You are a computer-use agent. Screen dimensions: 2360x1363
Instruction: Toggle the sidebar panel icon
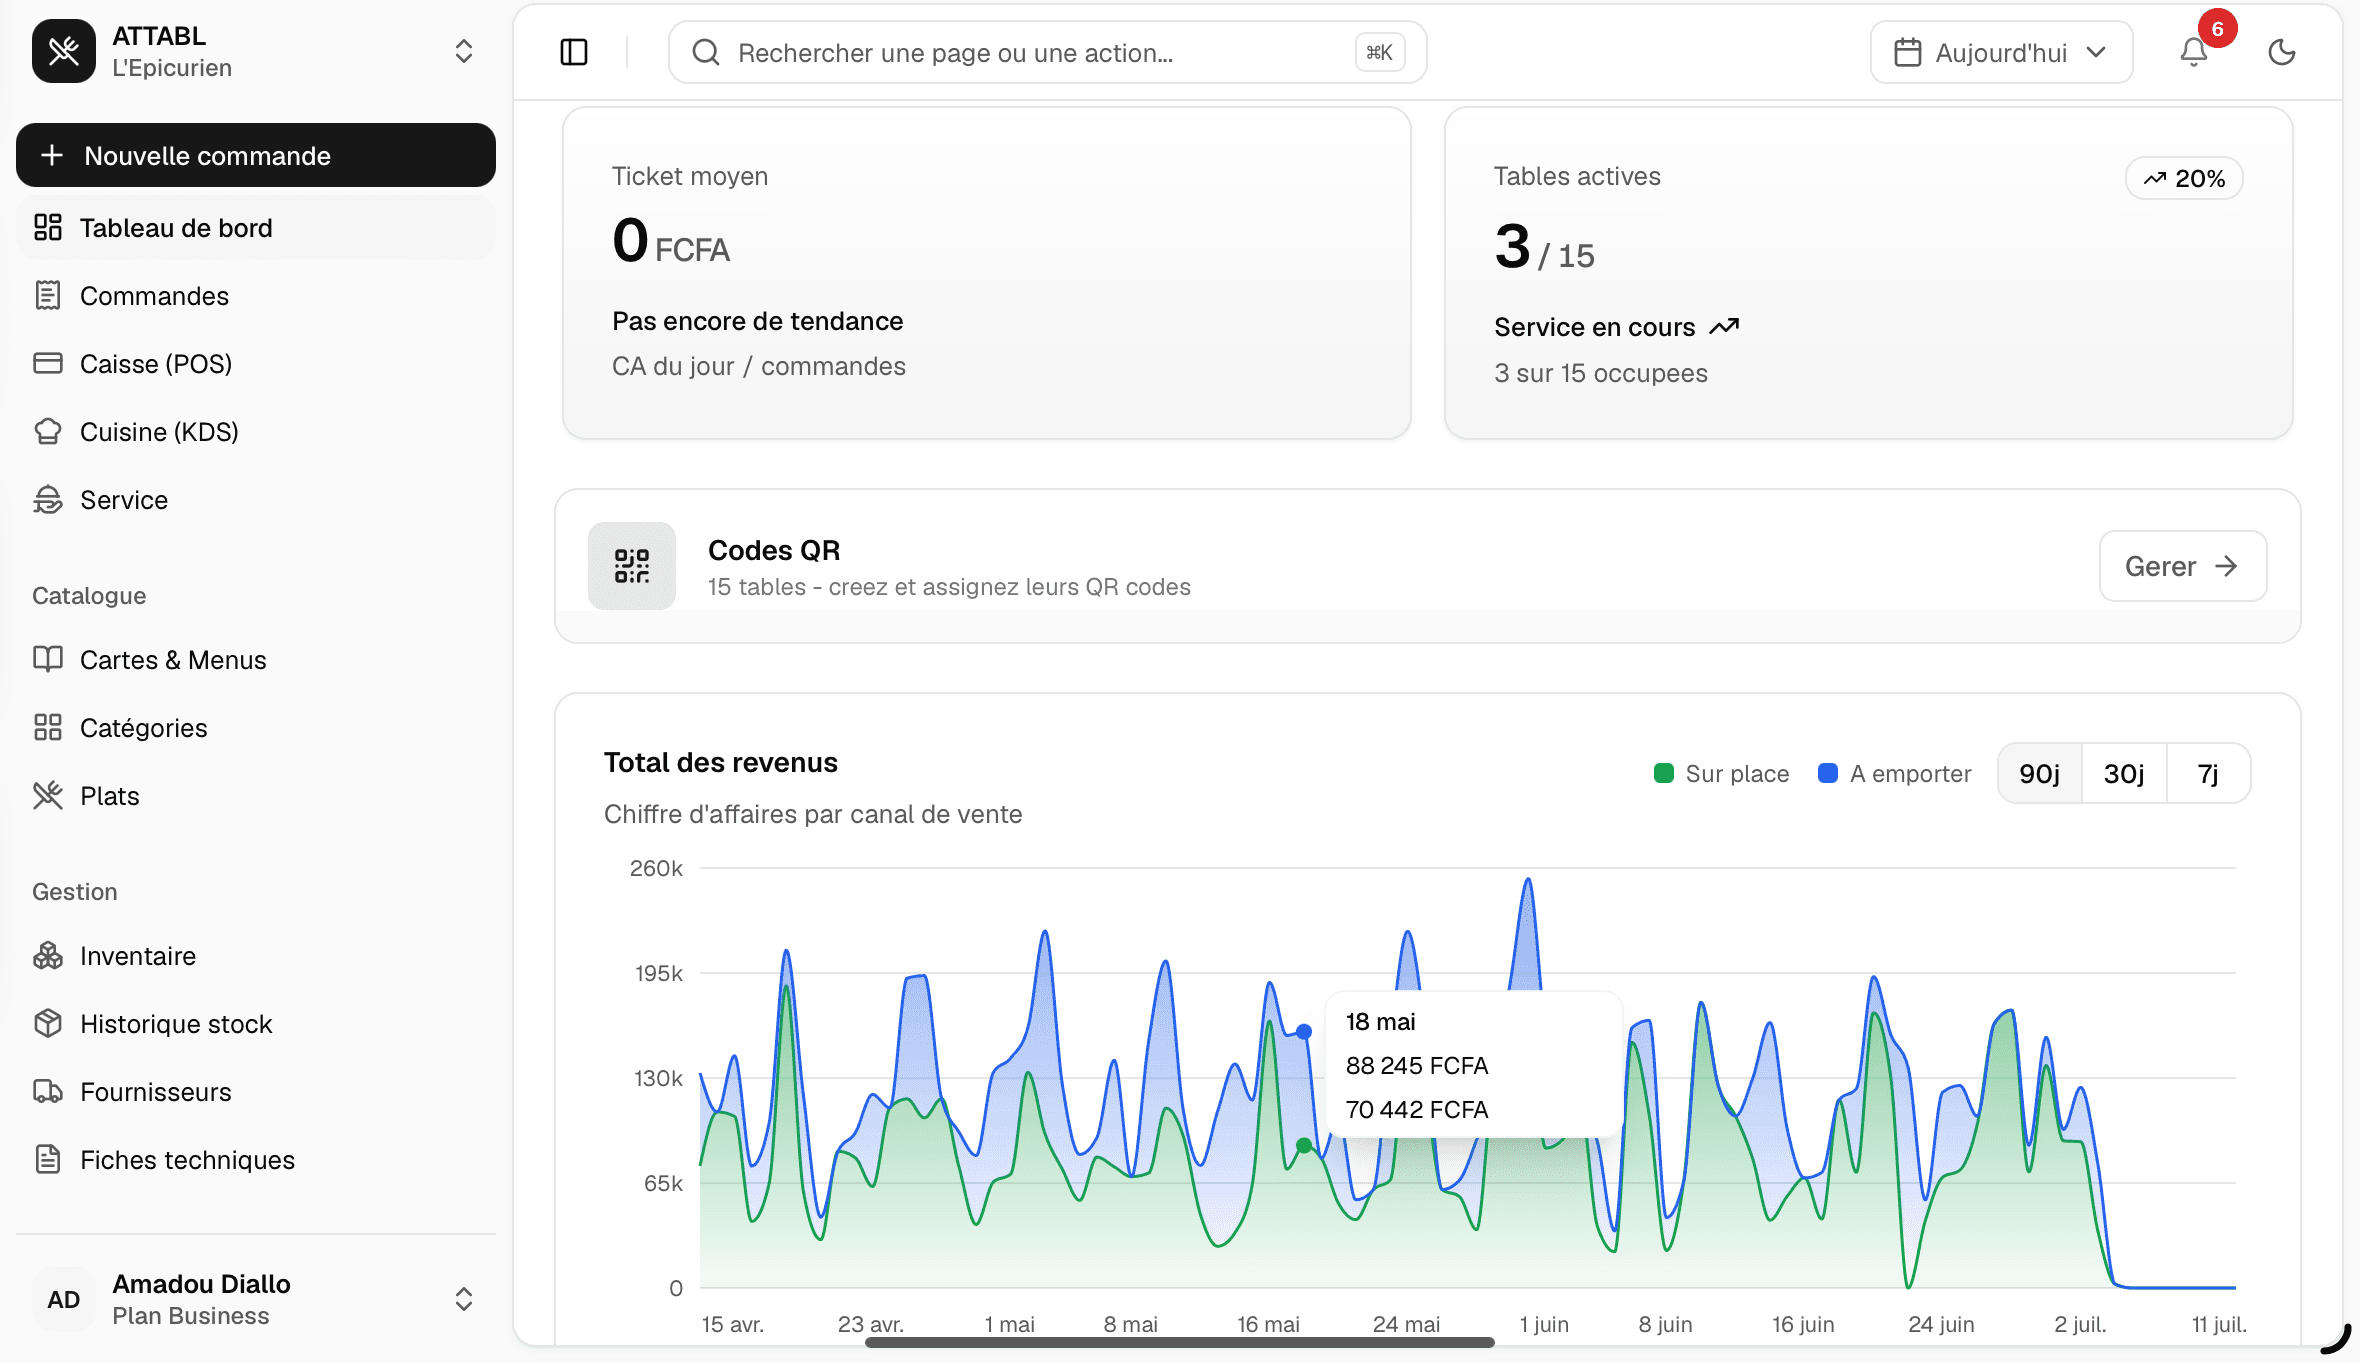[x=574, y=52]
